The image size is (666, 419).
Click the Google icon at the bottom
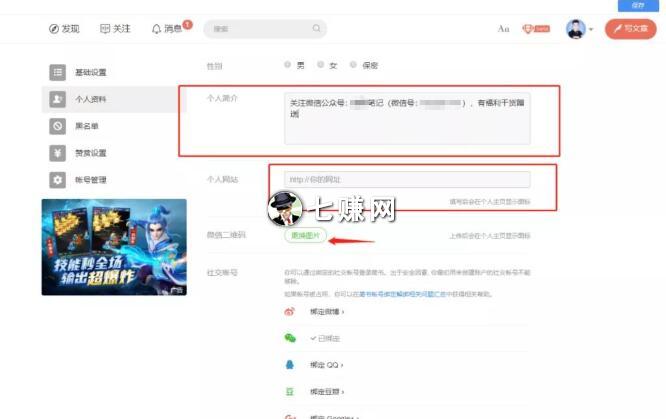click(290, 416)
